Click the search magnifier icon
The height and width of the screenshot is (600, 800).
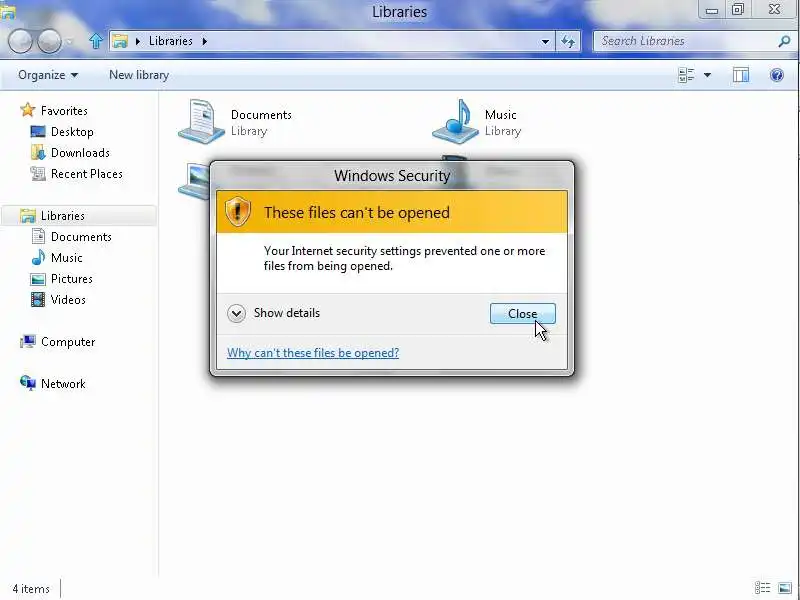coord(784,41)
